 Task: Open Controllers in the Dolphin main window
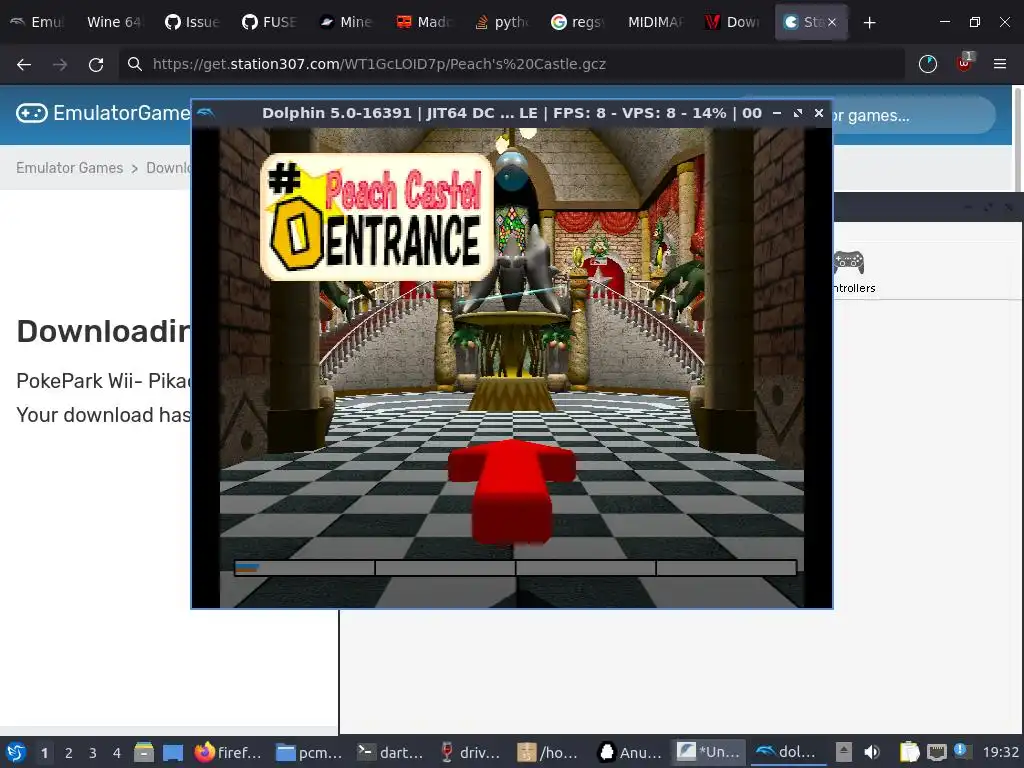pyautogui.click(x=853, y=272)
